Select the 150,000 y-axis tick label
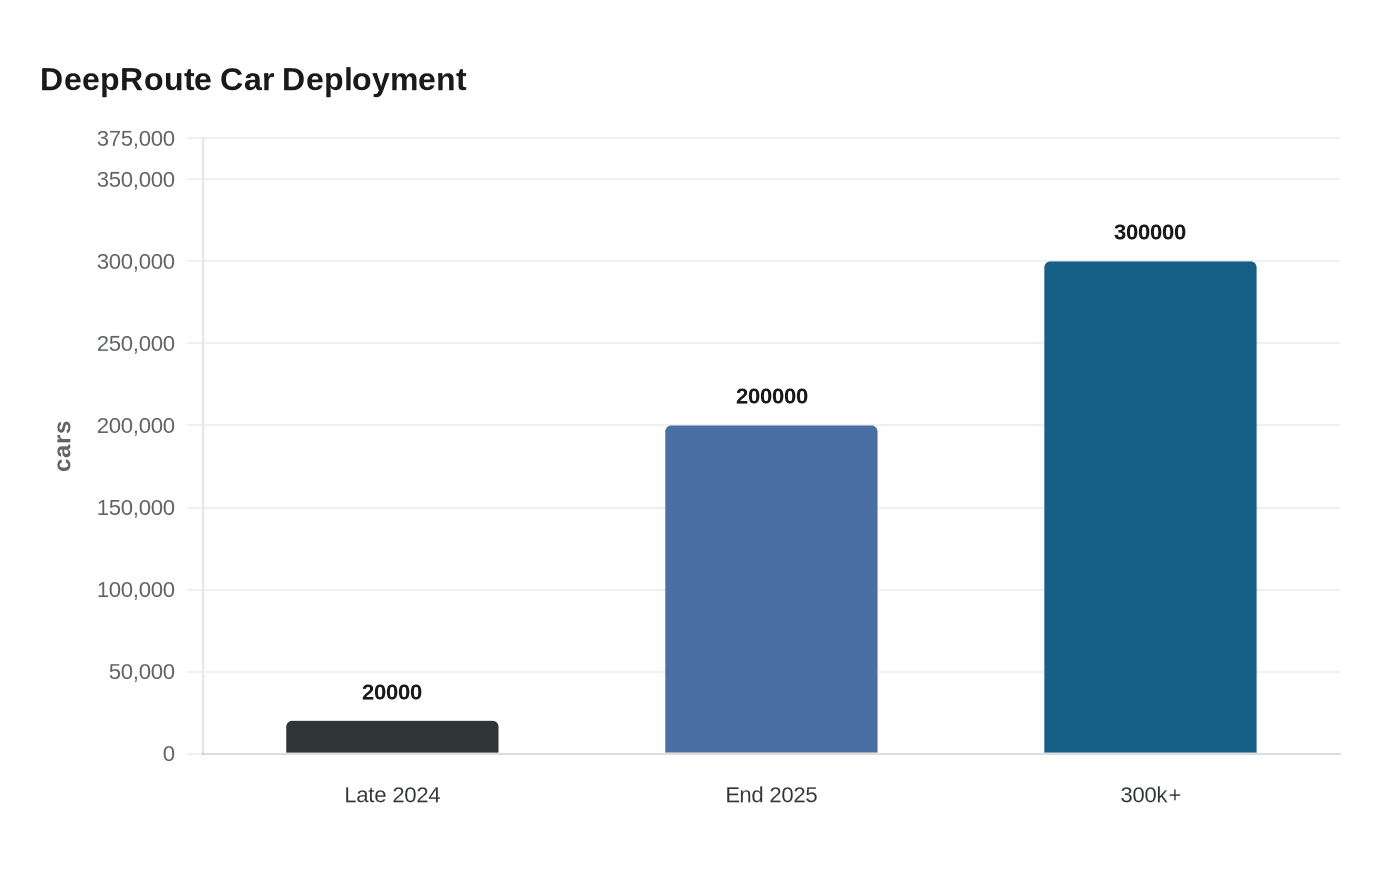Viewport: 1400px width, 880px height. [x=136, y=508]
